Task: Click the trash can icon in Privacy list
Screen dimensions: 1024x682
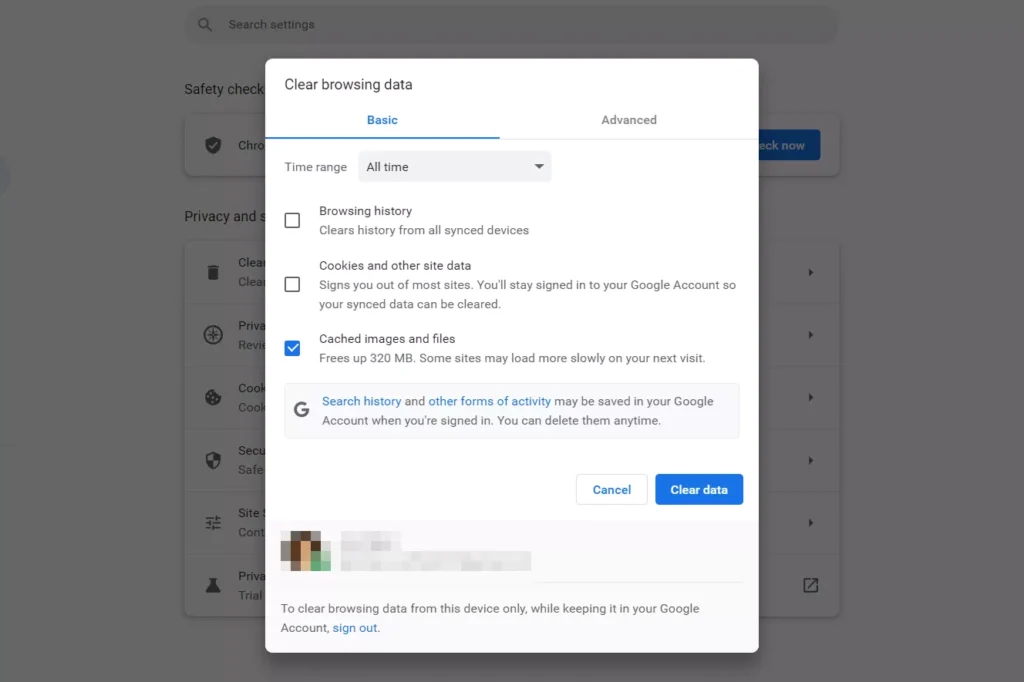Action: [213, 272]
